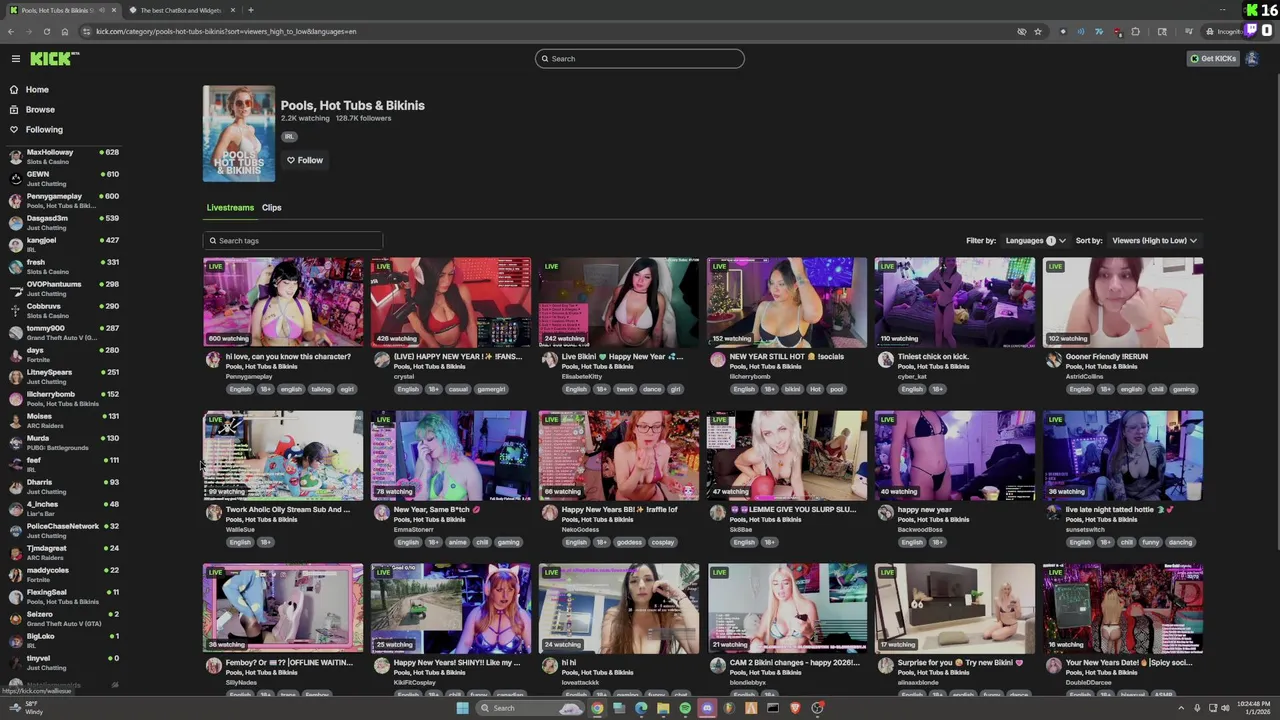This screenshot has height=720, width=1280.
Task: Open kangjoel channel in sidebar
Action: point(62,244)
